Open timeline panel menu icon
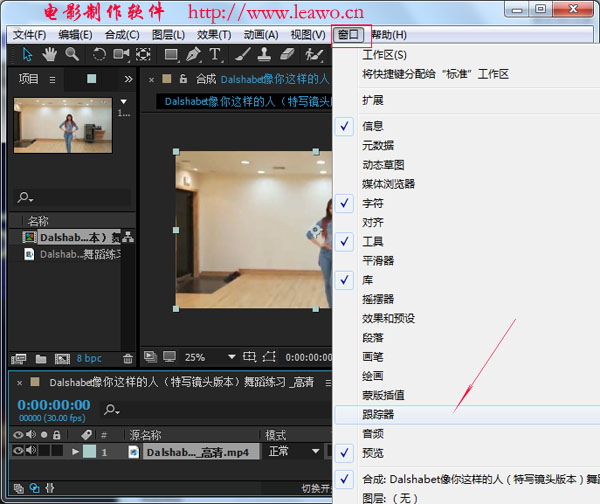The width and height of the screenshot is (600, 504). coord(328,382)
